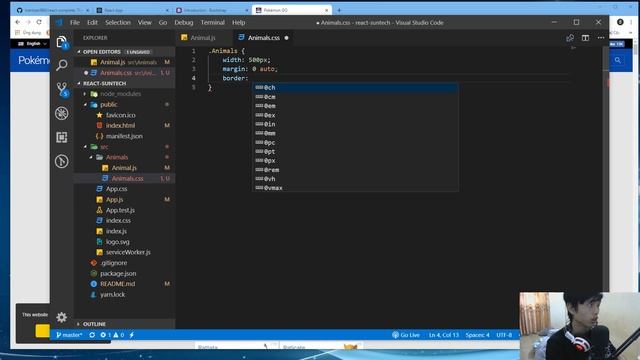Click the lightning bolt icon in status bar

coord(132,335)
